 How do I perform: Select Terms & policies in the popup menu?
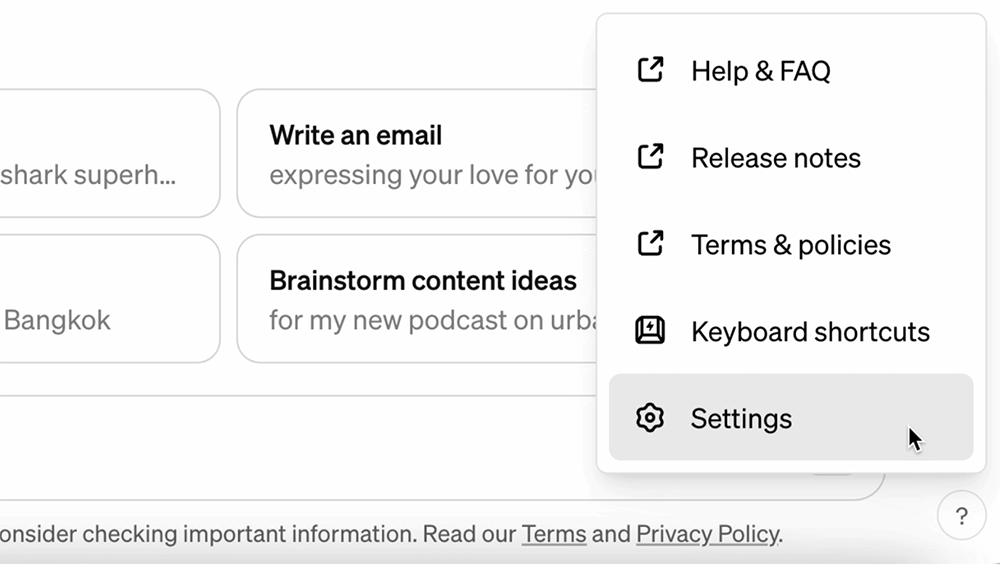click(x=791, y=244)
